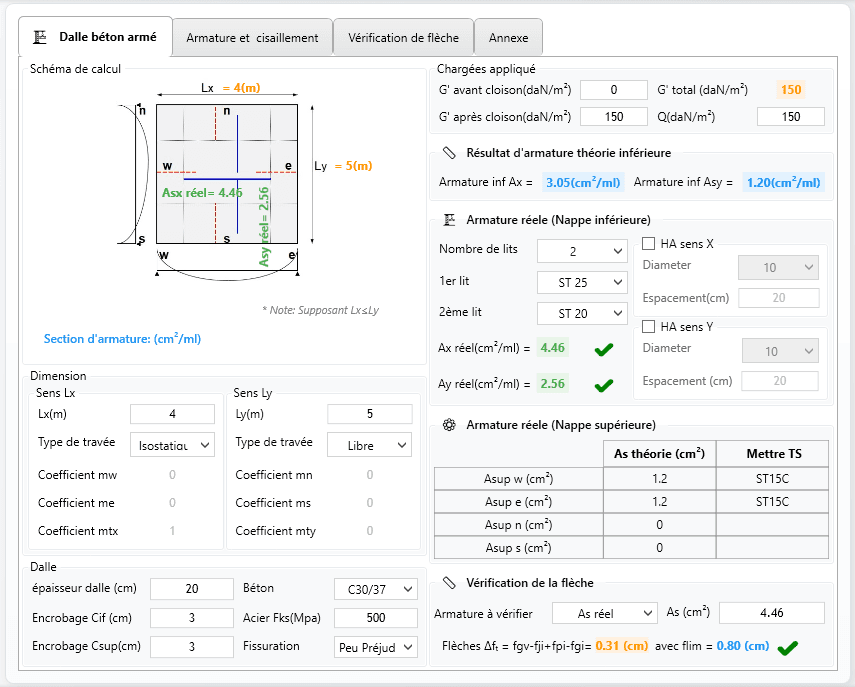855x687 pixels.
Task: Click green checkmark beside flim 0.80 cm
Action: click(x=788, y=647)
